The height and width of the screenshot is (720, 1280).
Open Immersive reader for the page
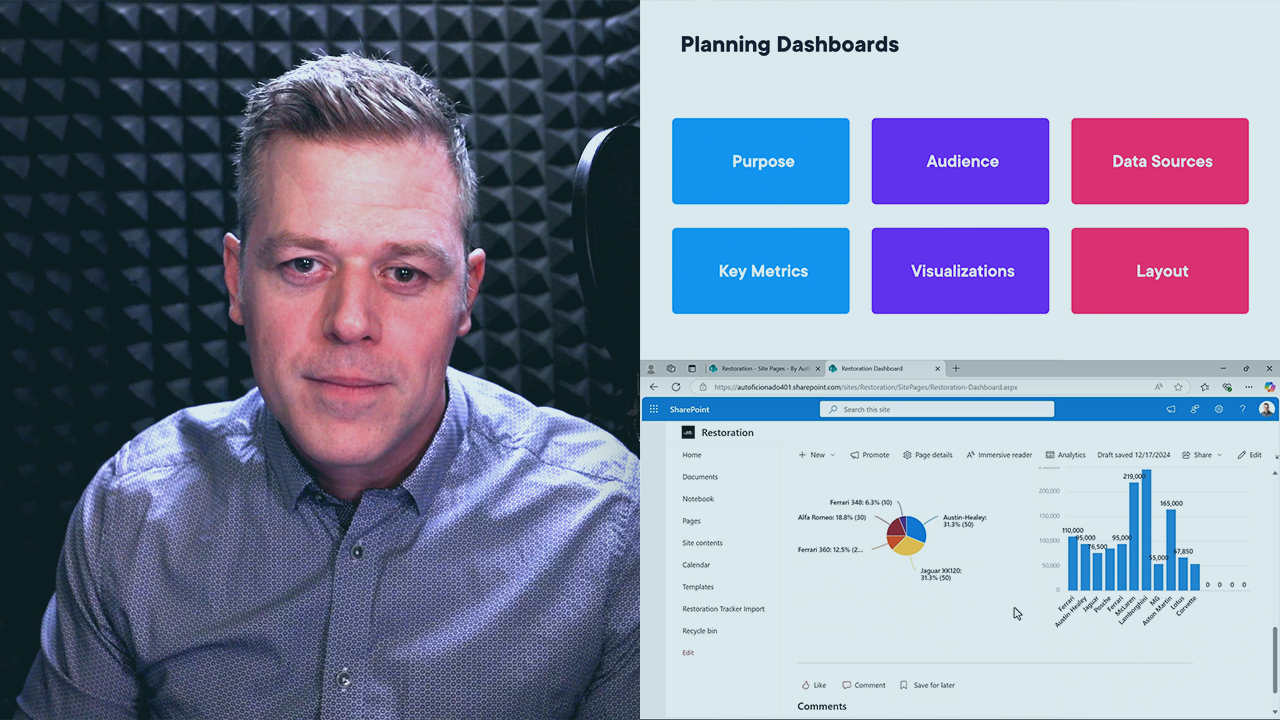(999, 455)
